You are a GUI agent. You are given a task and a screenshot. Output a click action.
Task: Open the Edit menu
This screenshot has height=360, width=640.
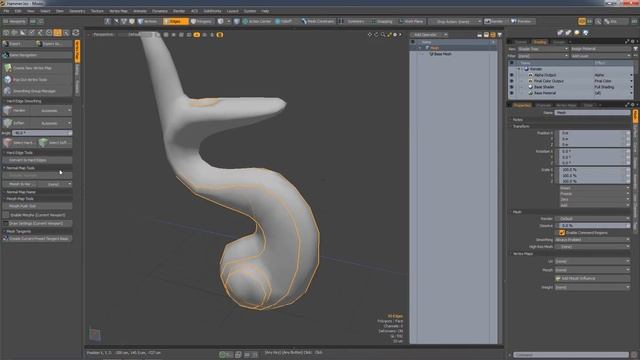pyautogui.click(x=18, y=11)
